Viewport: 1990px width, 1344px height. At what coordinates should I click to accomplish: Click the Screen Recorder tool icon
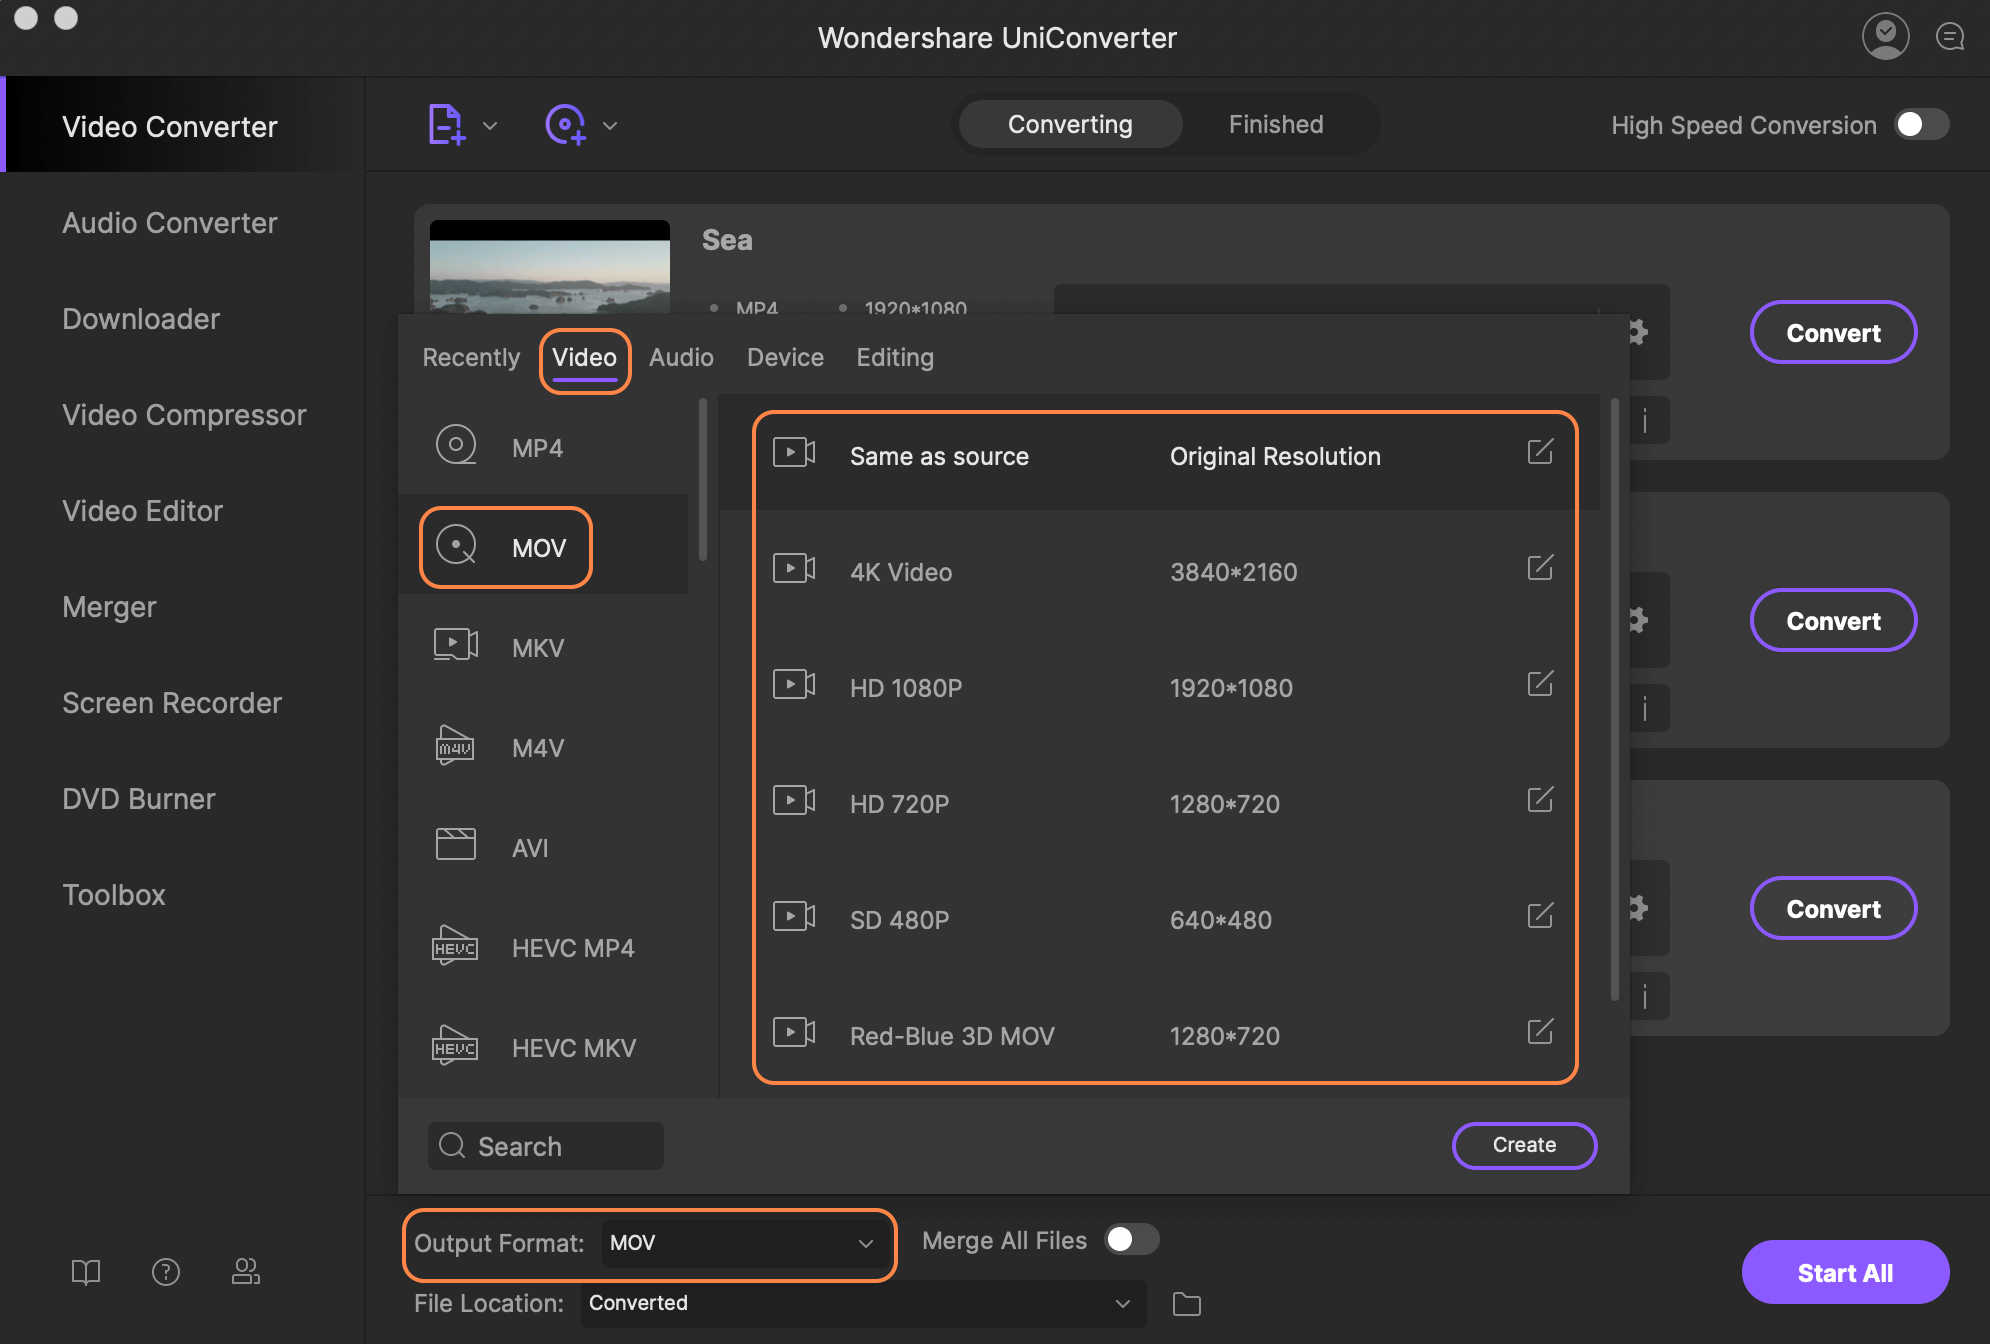(169, 700)
